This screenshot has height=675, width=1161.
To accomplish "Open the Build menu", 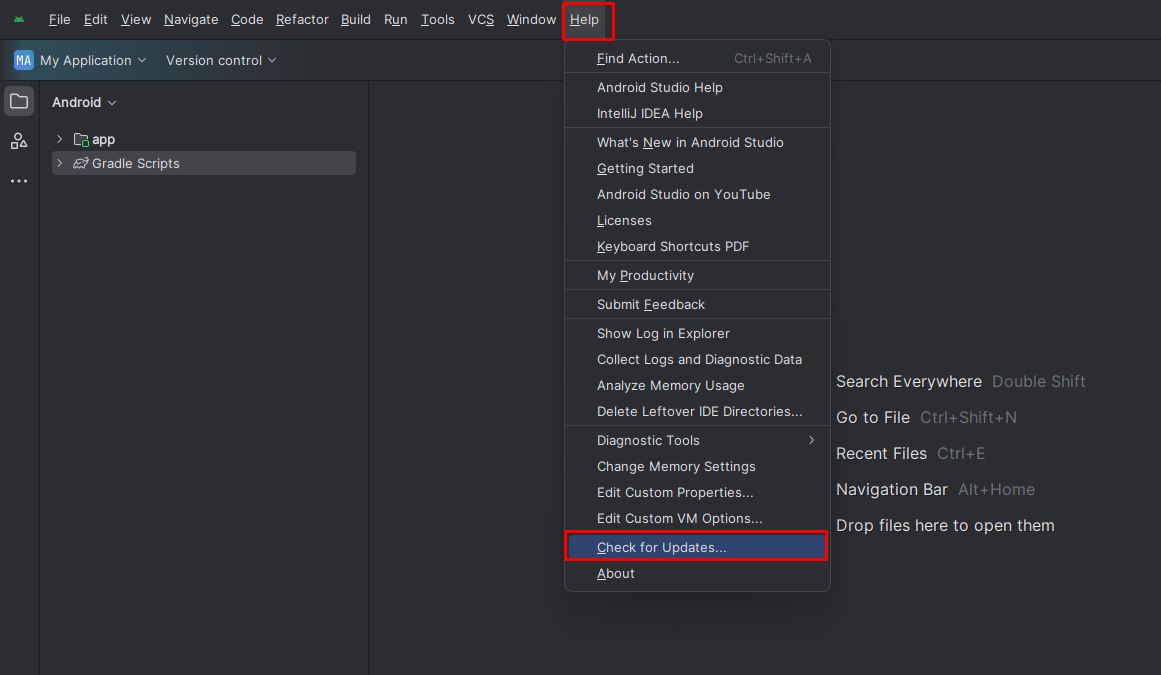I will 355,19.
